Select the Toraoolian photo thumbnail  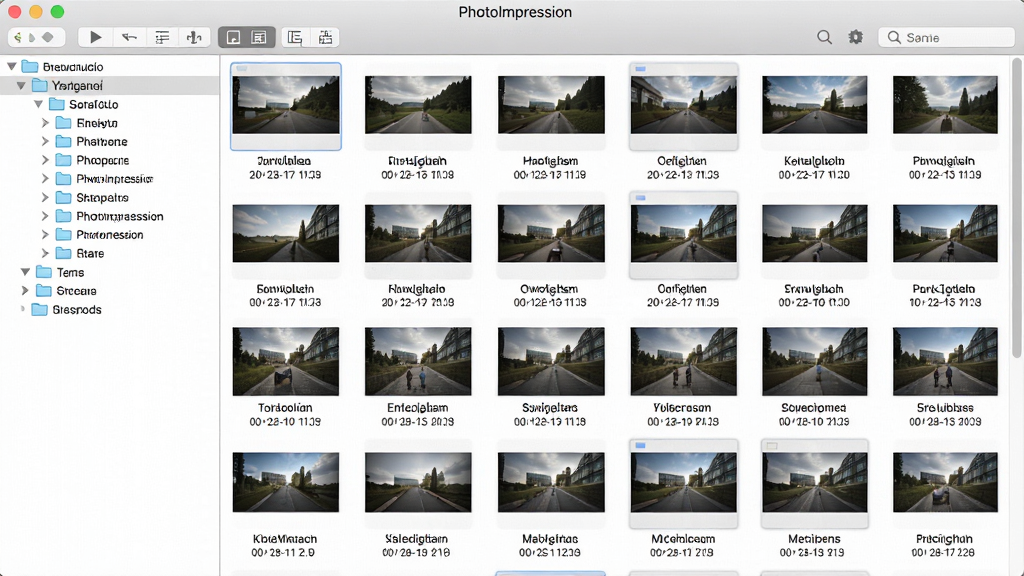(x=285, y=361)
